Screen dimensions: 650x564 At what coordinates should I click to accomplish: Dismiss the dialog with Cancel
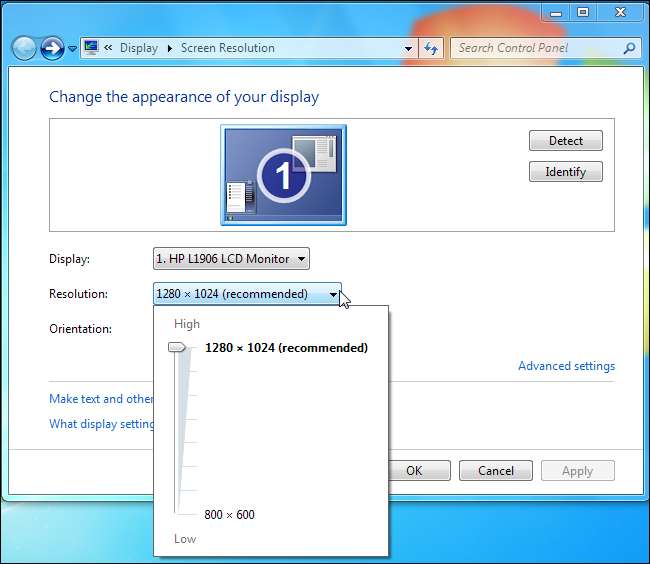[x=496, y=471]
